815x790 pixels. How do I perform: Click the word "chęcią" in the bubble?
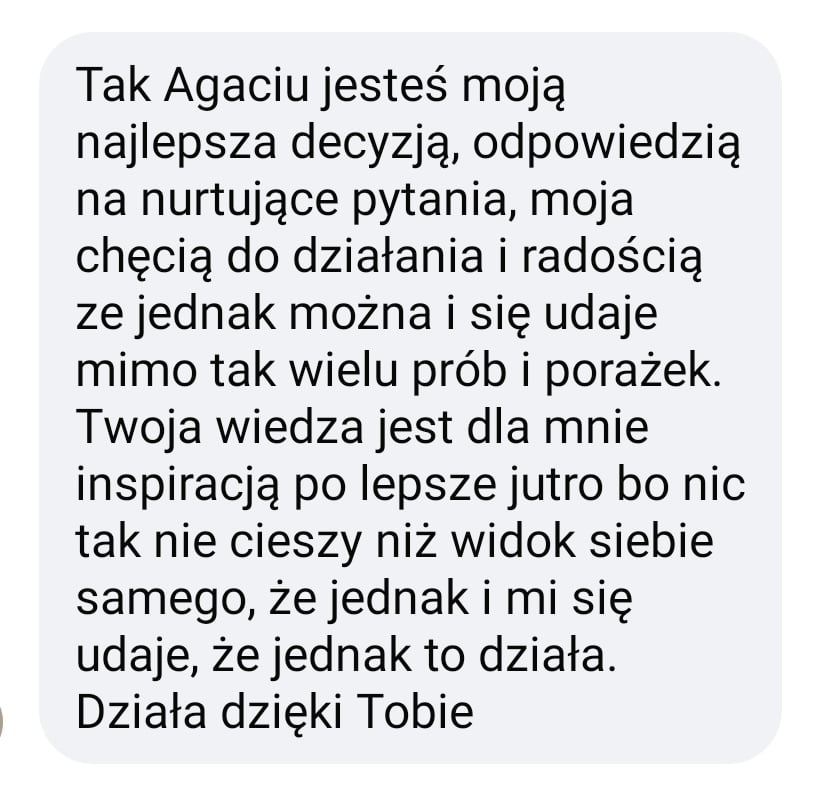pos(144,258)
